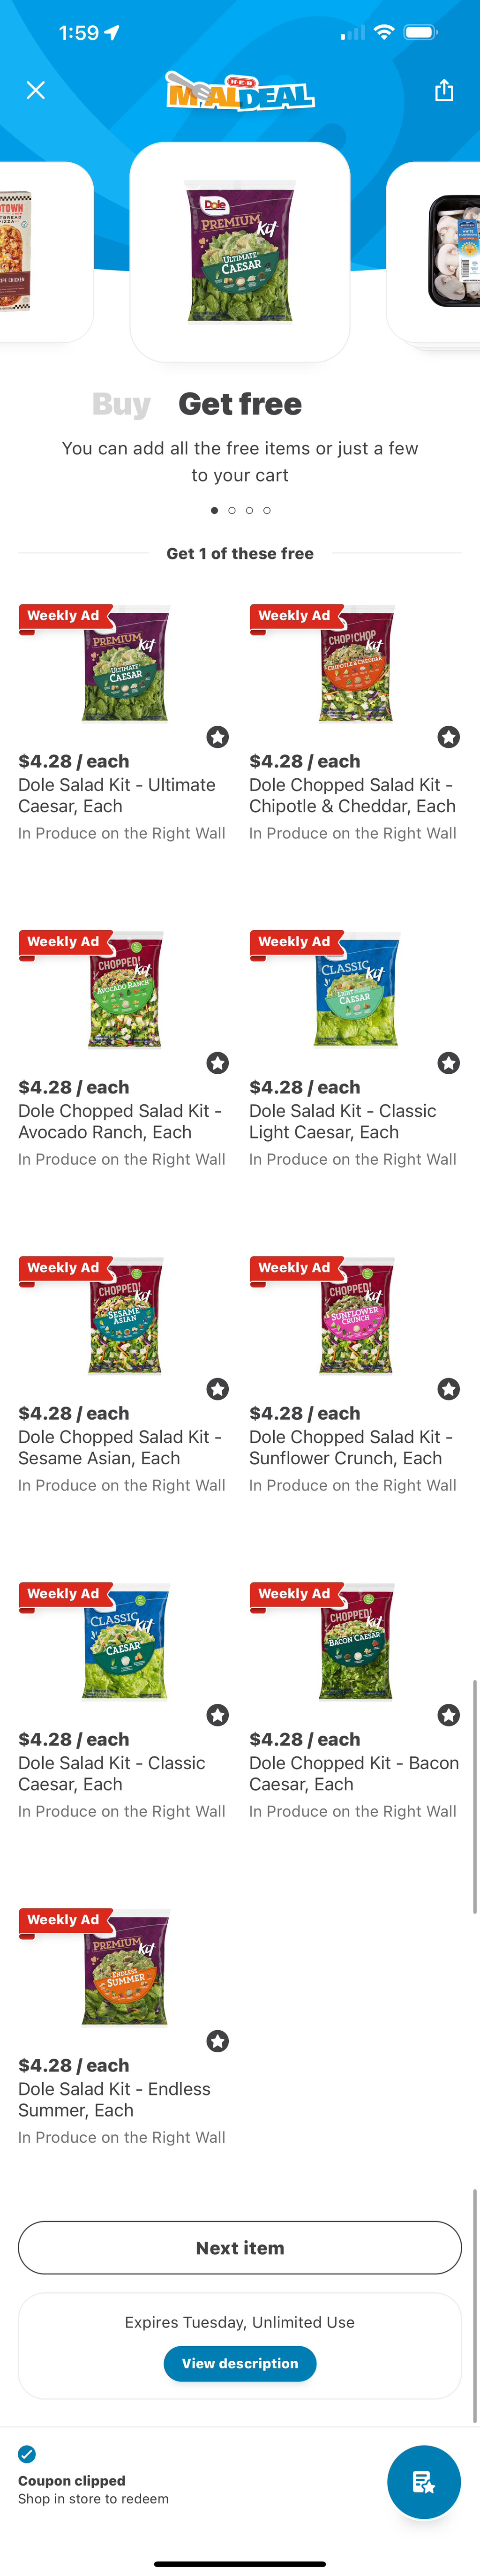Open the floating shopping list button

(423, 2482)
